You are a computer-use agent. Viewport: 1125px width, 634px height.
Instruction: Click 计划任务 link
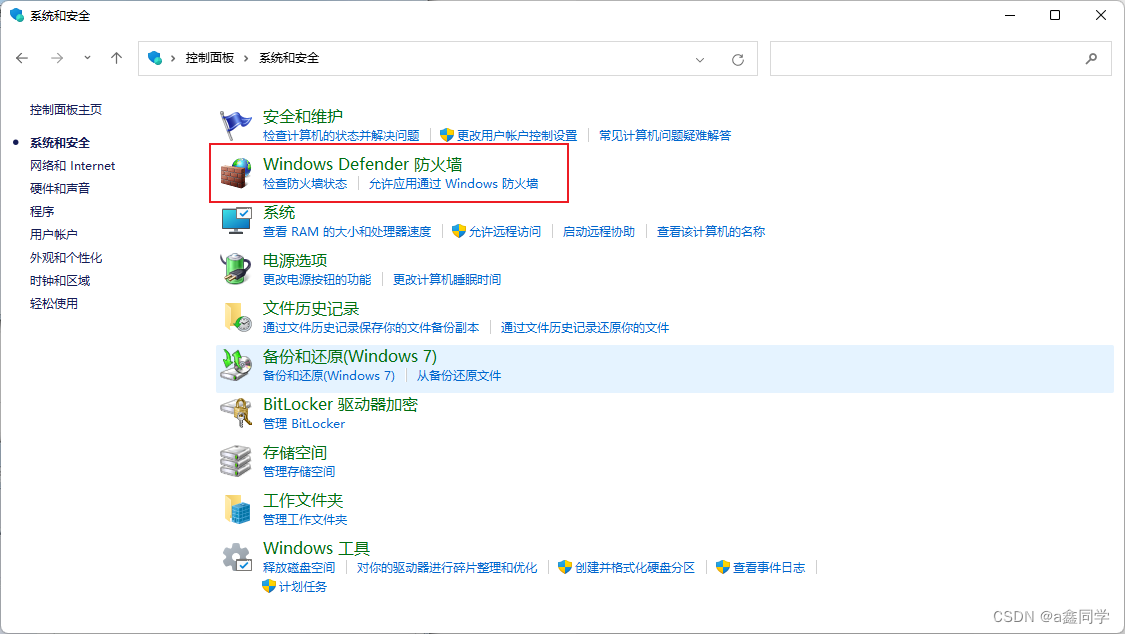(303, 587)
